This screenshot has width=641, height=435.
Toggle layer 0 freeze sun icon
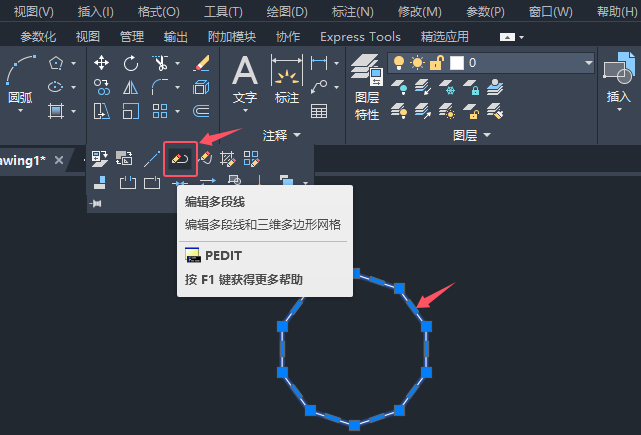pyautogui.click(x=417, y=63)
